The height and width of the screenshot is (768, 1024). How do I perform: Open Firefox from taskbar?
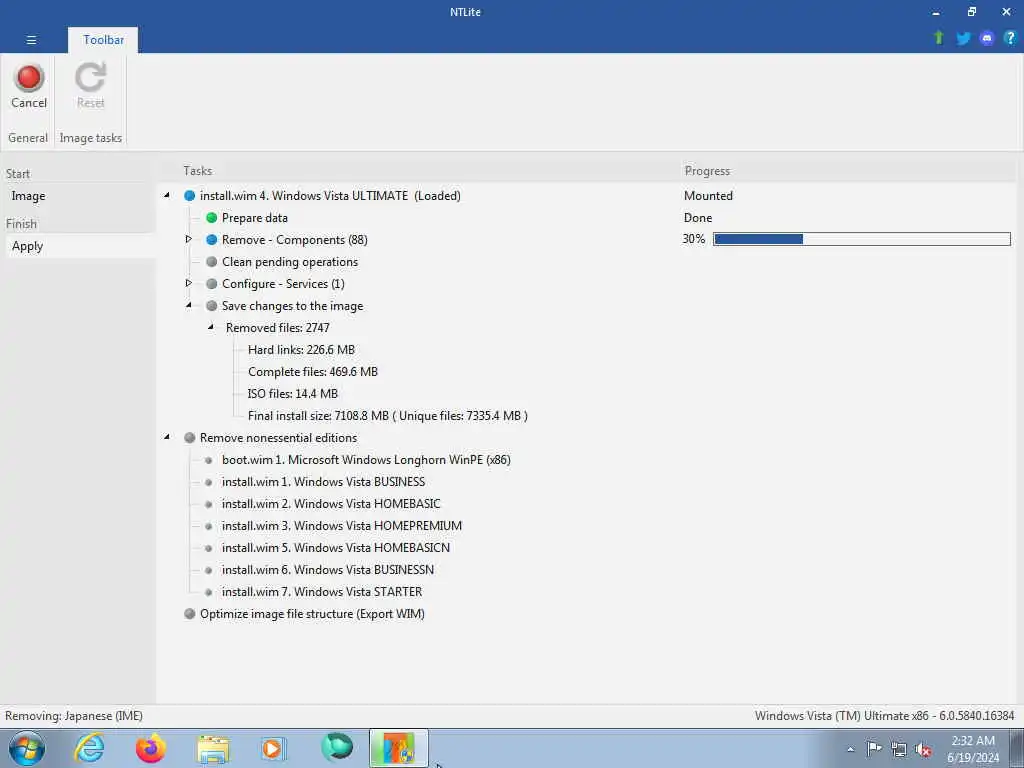(x=151, y=748)
